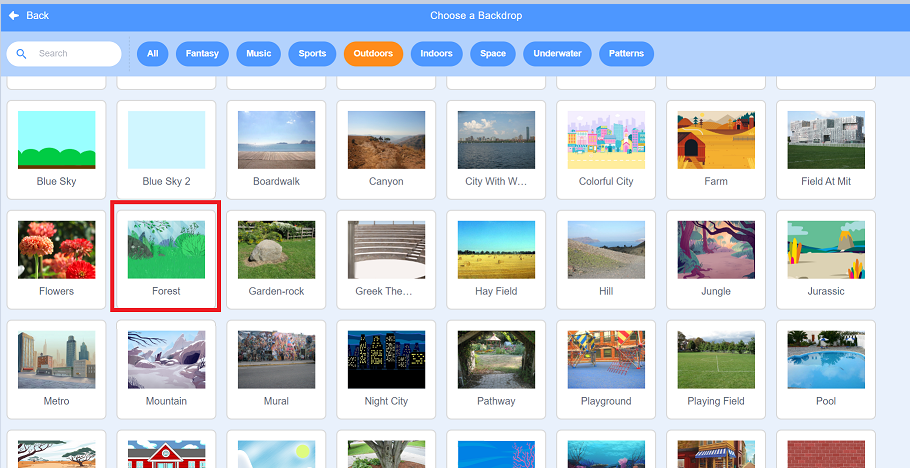Show All backdrop categories
Viewport: 910px width, 468px height.
pos(153,53)
